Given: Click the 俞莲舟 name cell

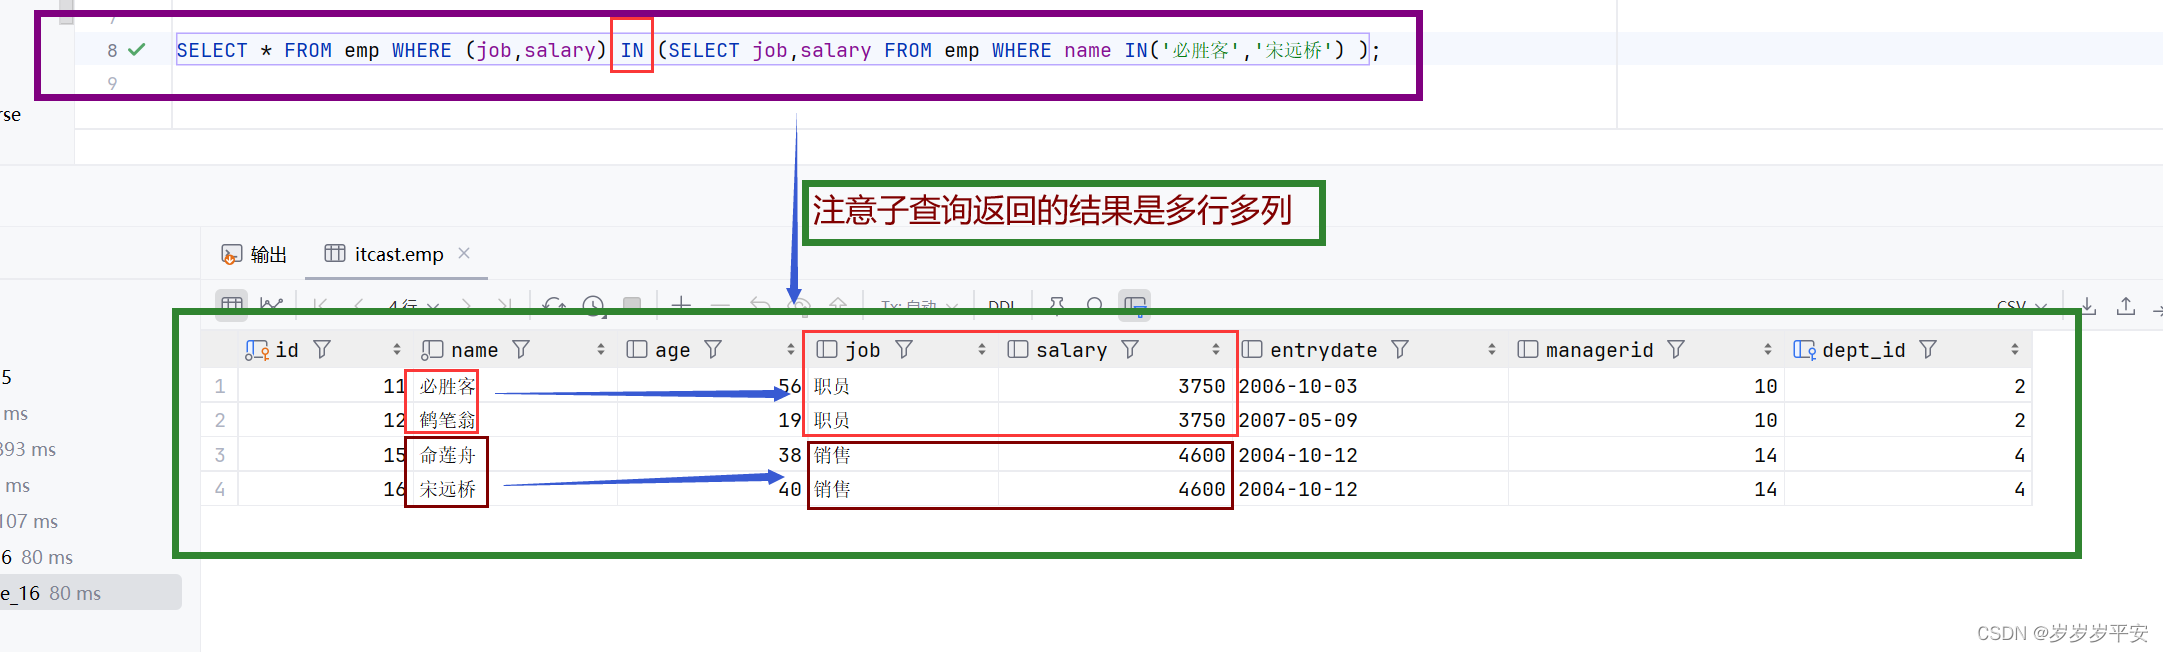Looking at the screenshot, I should click(x=447, y=455).
